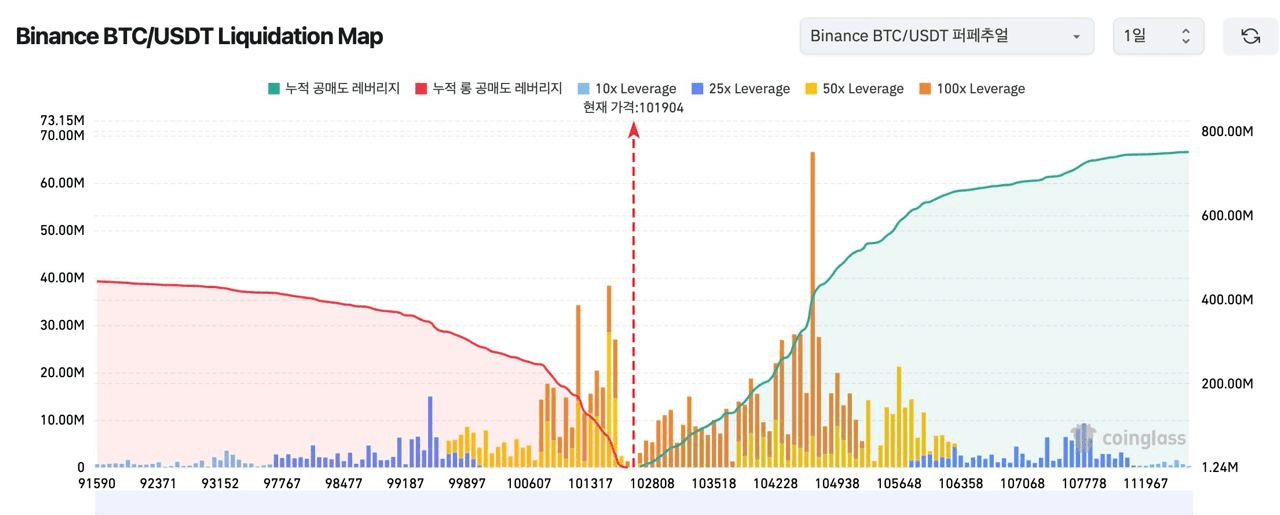
Task: Click the 800.00M right axis label
Action: pos(1226,132)
